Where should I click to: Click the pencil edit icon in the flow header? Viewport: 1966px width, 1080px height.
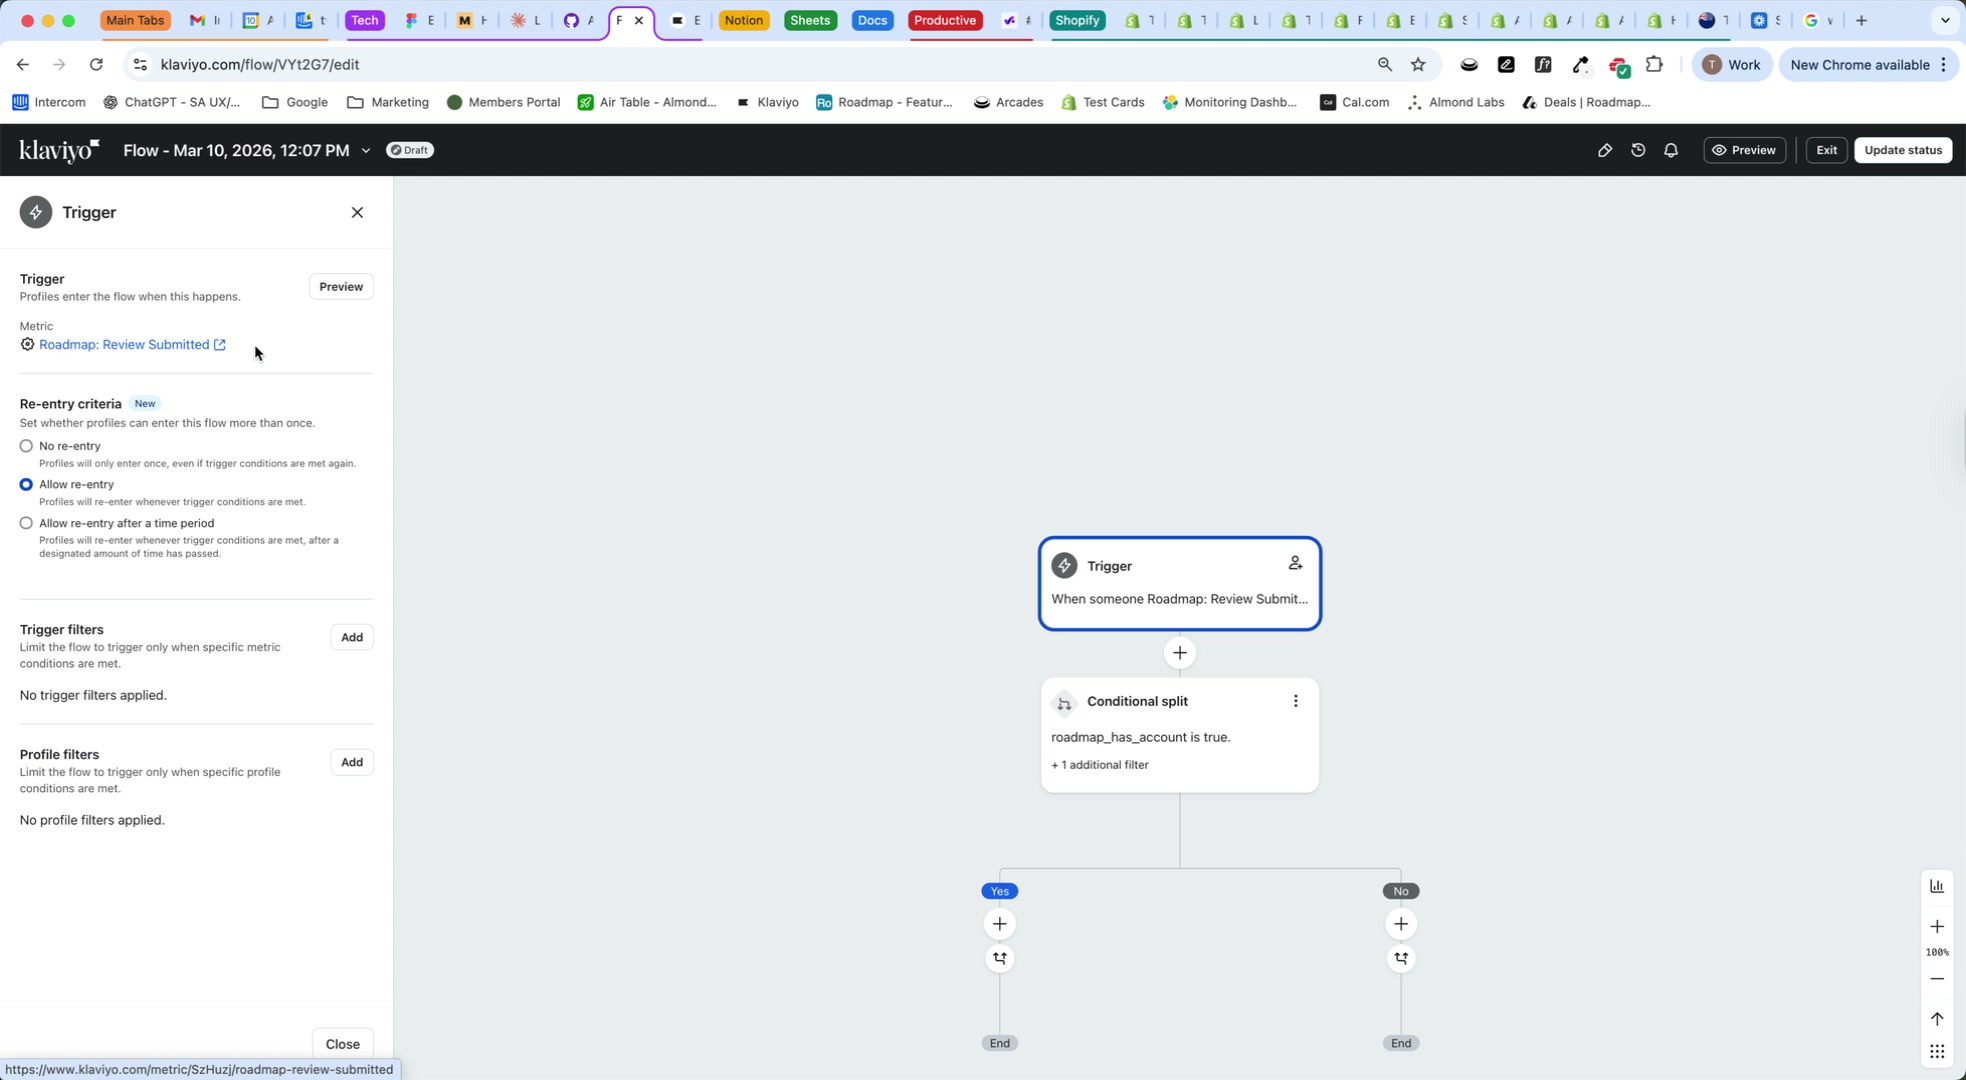(x=1605, y=150)
